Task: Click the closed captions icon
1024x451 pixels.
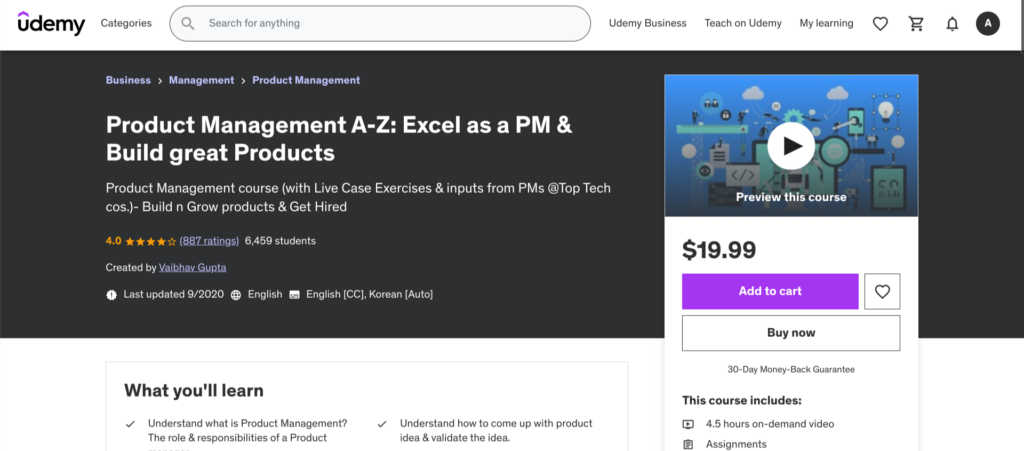Action: pos(294,295)
